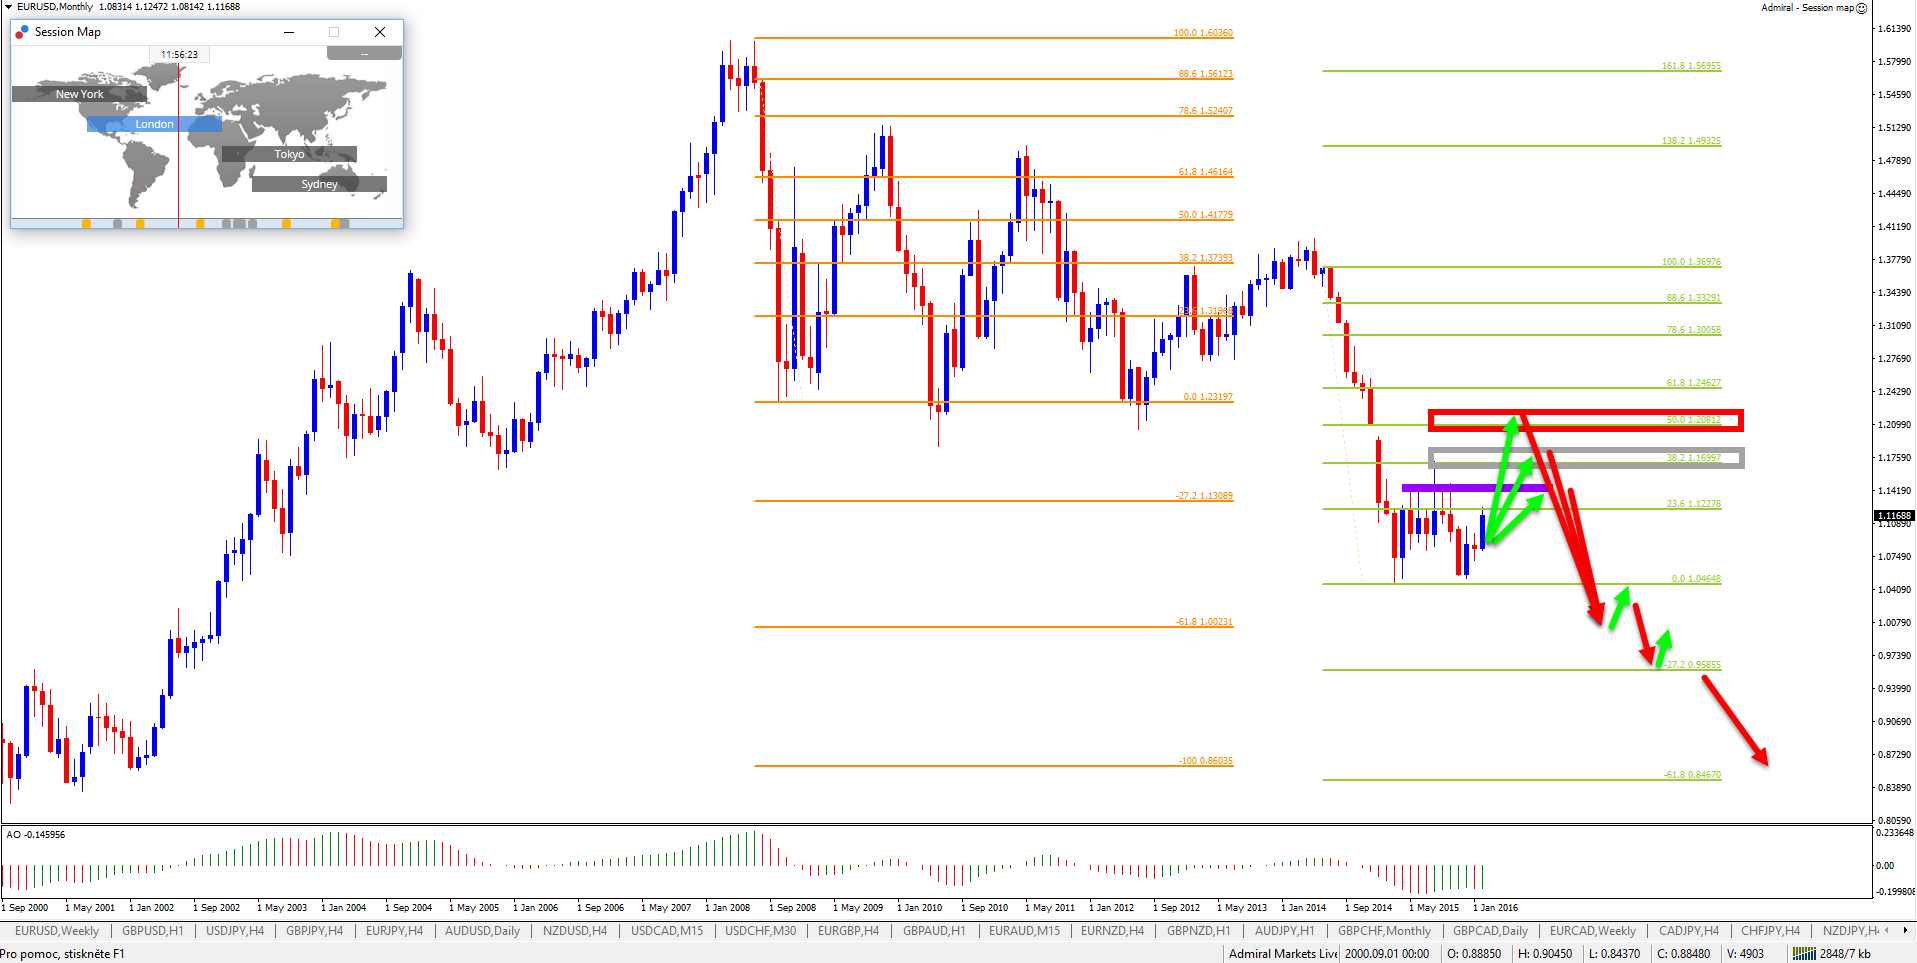Click the Pro pomoc, stiskněte F1 status text

63,954
